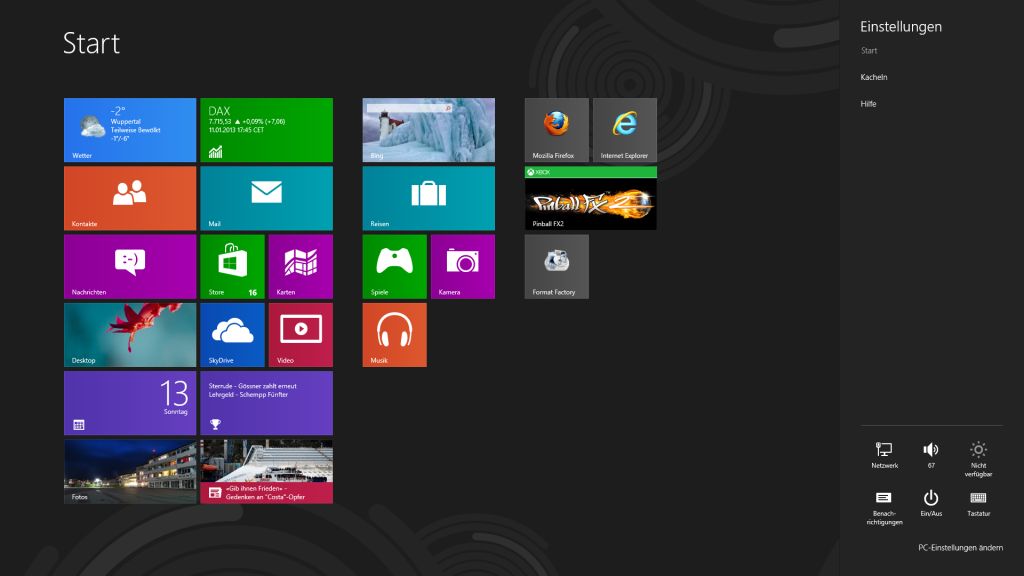Viewport: 1024px width, 576px height.
Task: Open the Wetter weather tile
Action: [130, 130]
